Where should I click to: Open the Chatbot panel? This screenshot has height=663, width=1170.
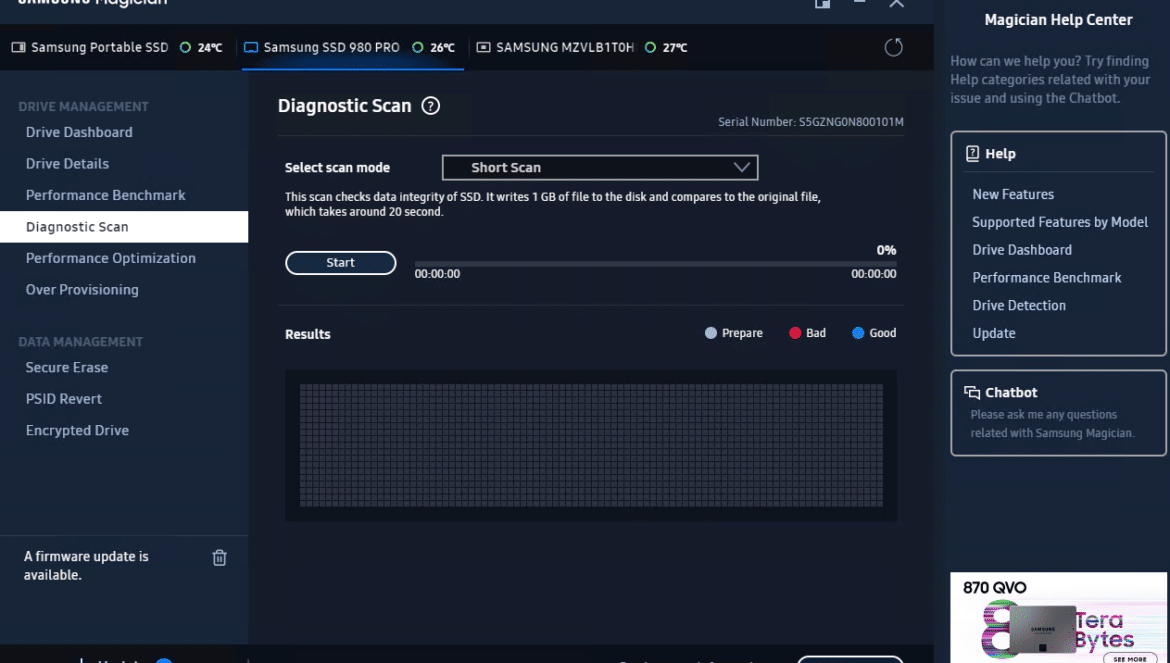(1058, 412)
